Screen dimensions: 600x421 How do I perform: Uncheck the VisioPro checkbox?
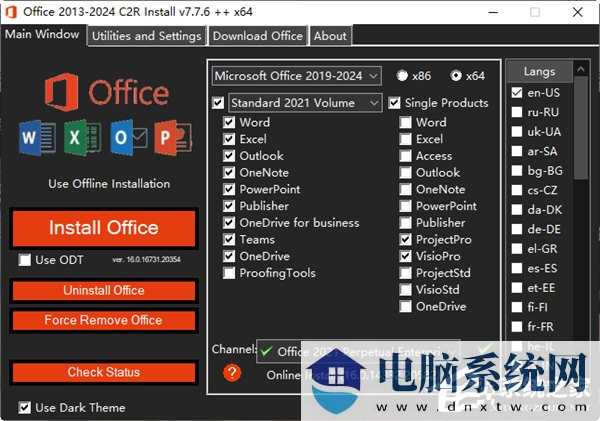point(406,256)
